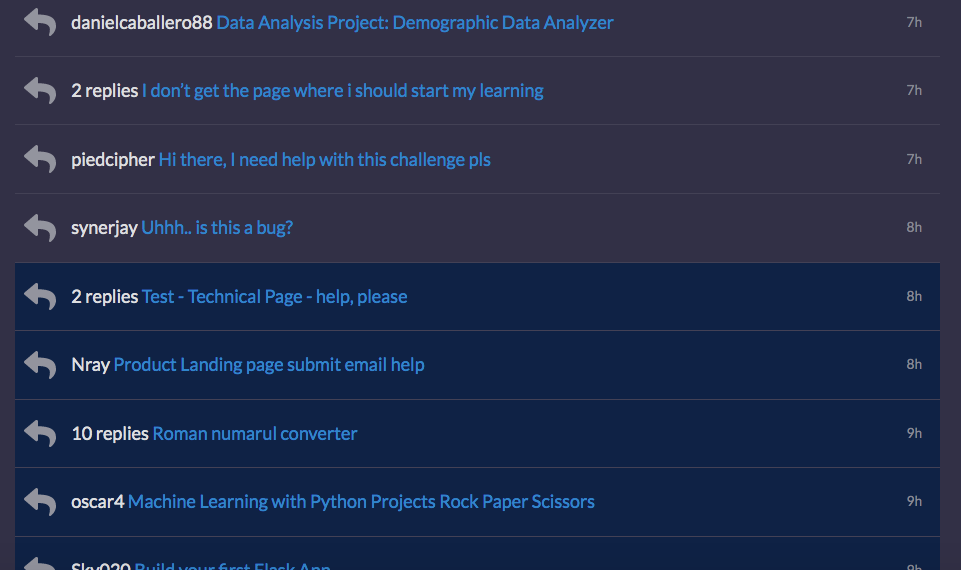Click 7h timestamp on danielcaballero88 row
The width and height of the screenshot is (961, 570).
coord(914,22)
